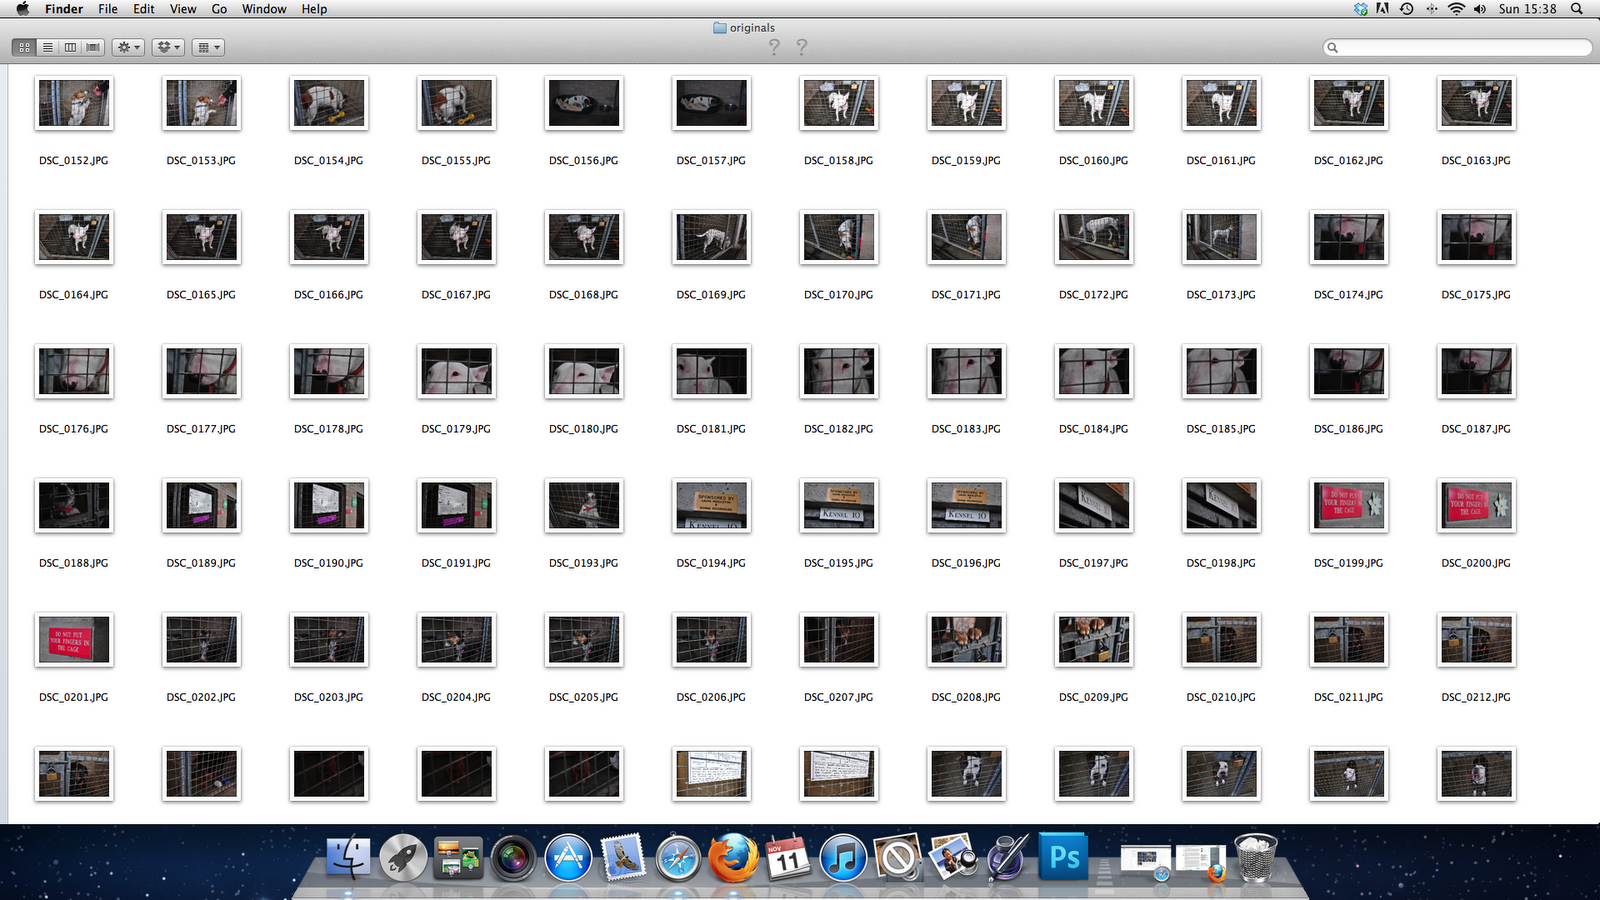Open Mail from the Dock
The width and height of the screenshot is (1600, 900).
click(623, 857)
